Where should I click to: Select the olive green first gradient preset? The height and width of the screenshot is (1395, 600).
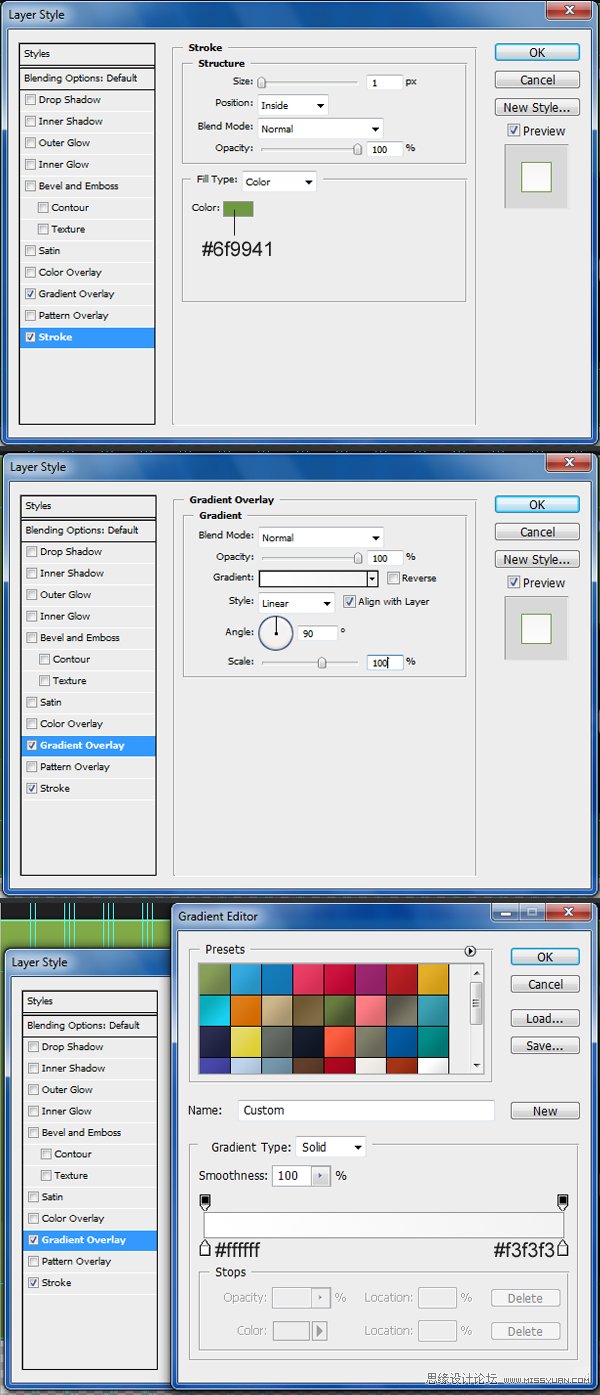215,979
